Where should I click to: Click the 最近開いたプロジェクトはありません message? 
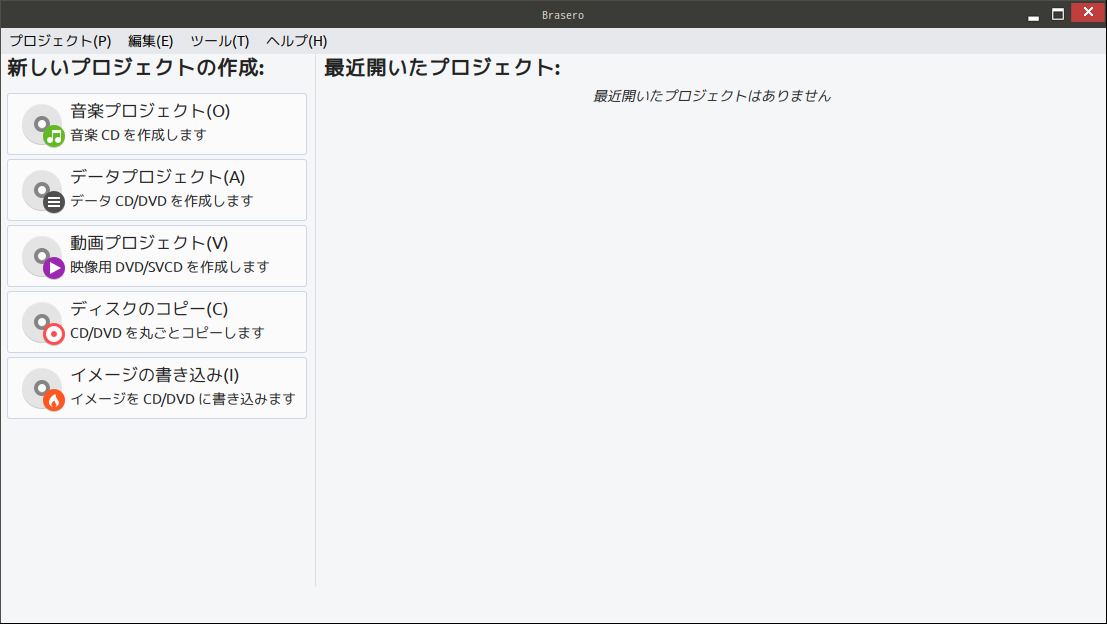coord(712,96)
